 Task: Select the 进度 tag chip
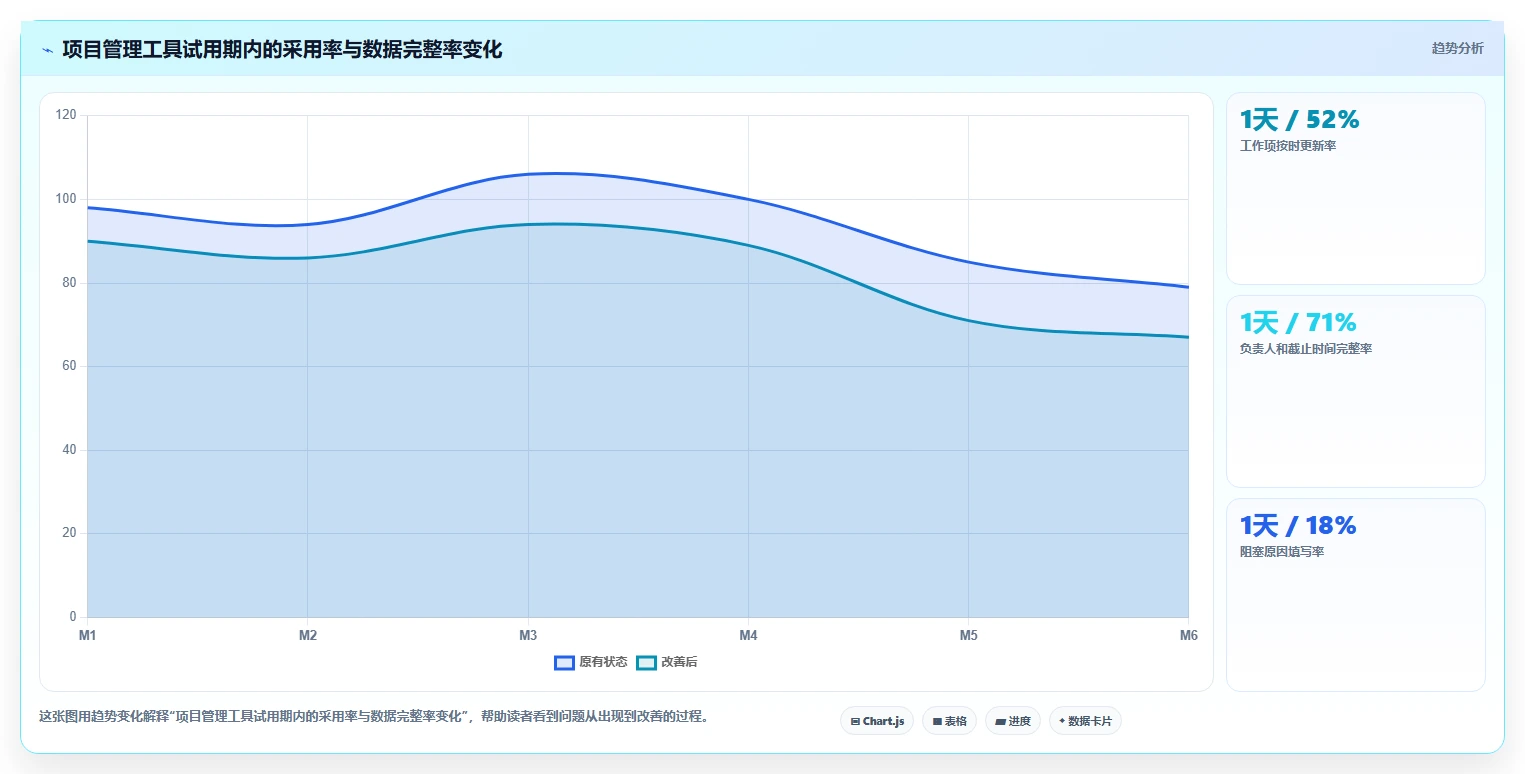tap(1013, 721)
